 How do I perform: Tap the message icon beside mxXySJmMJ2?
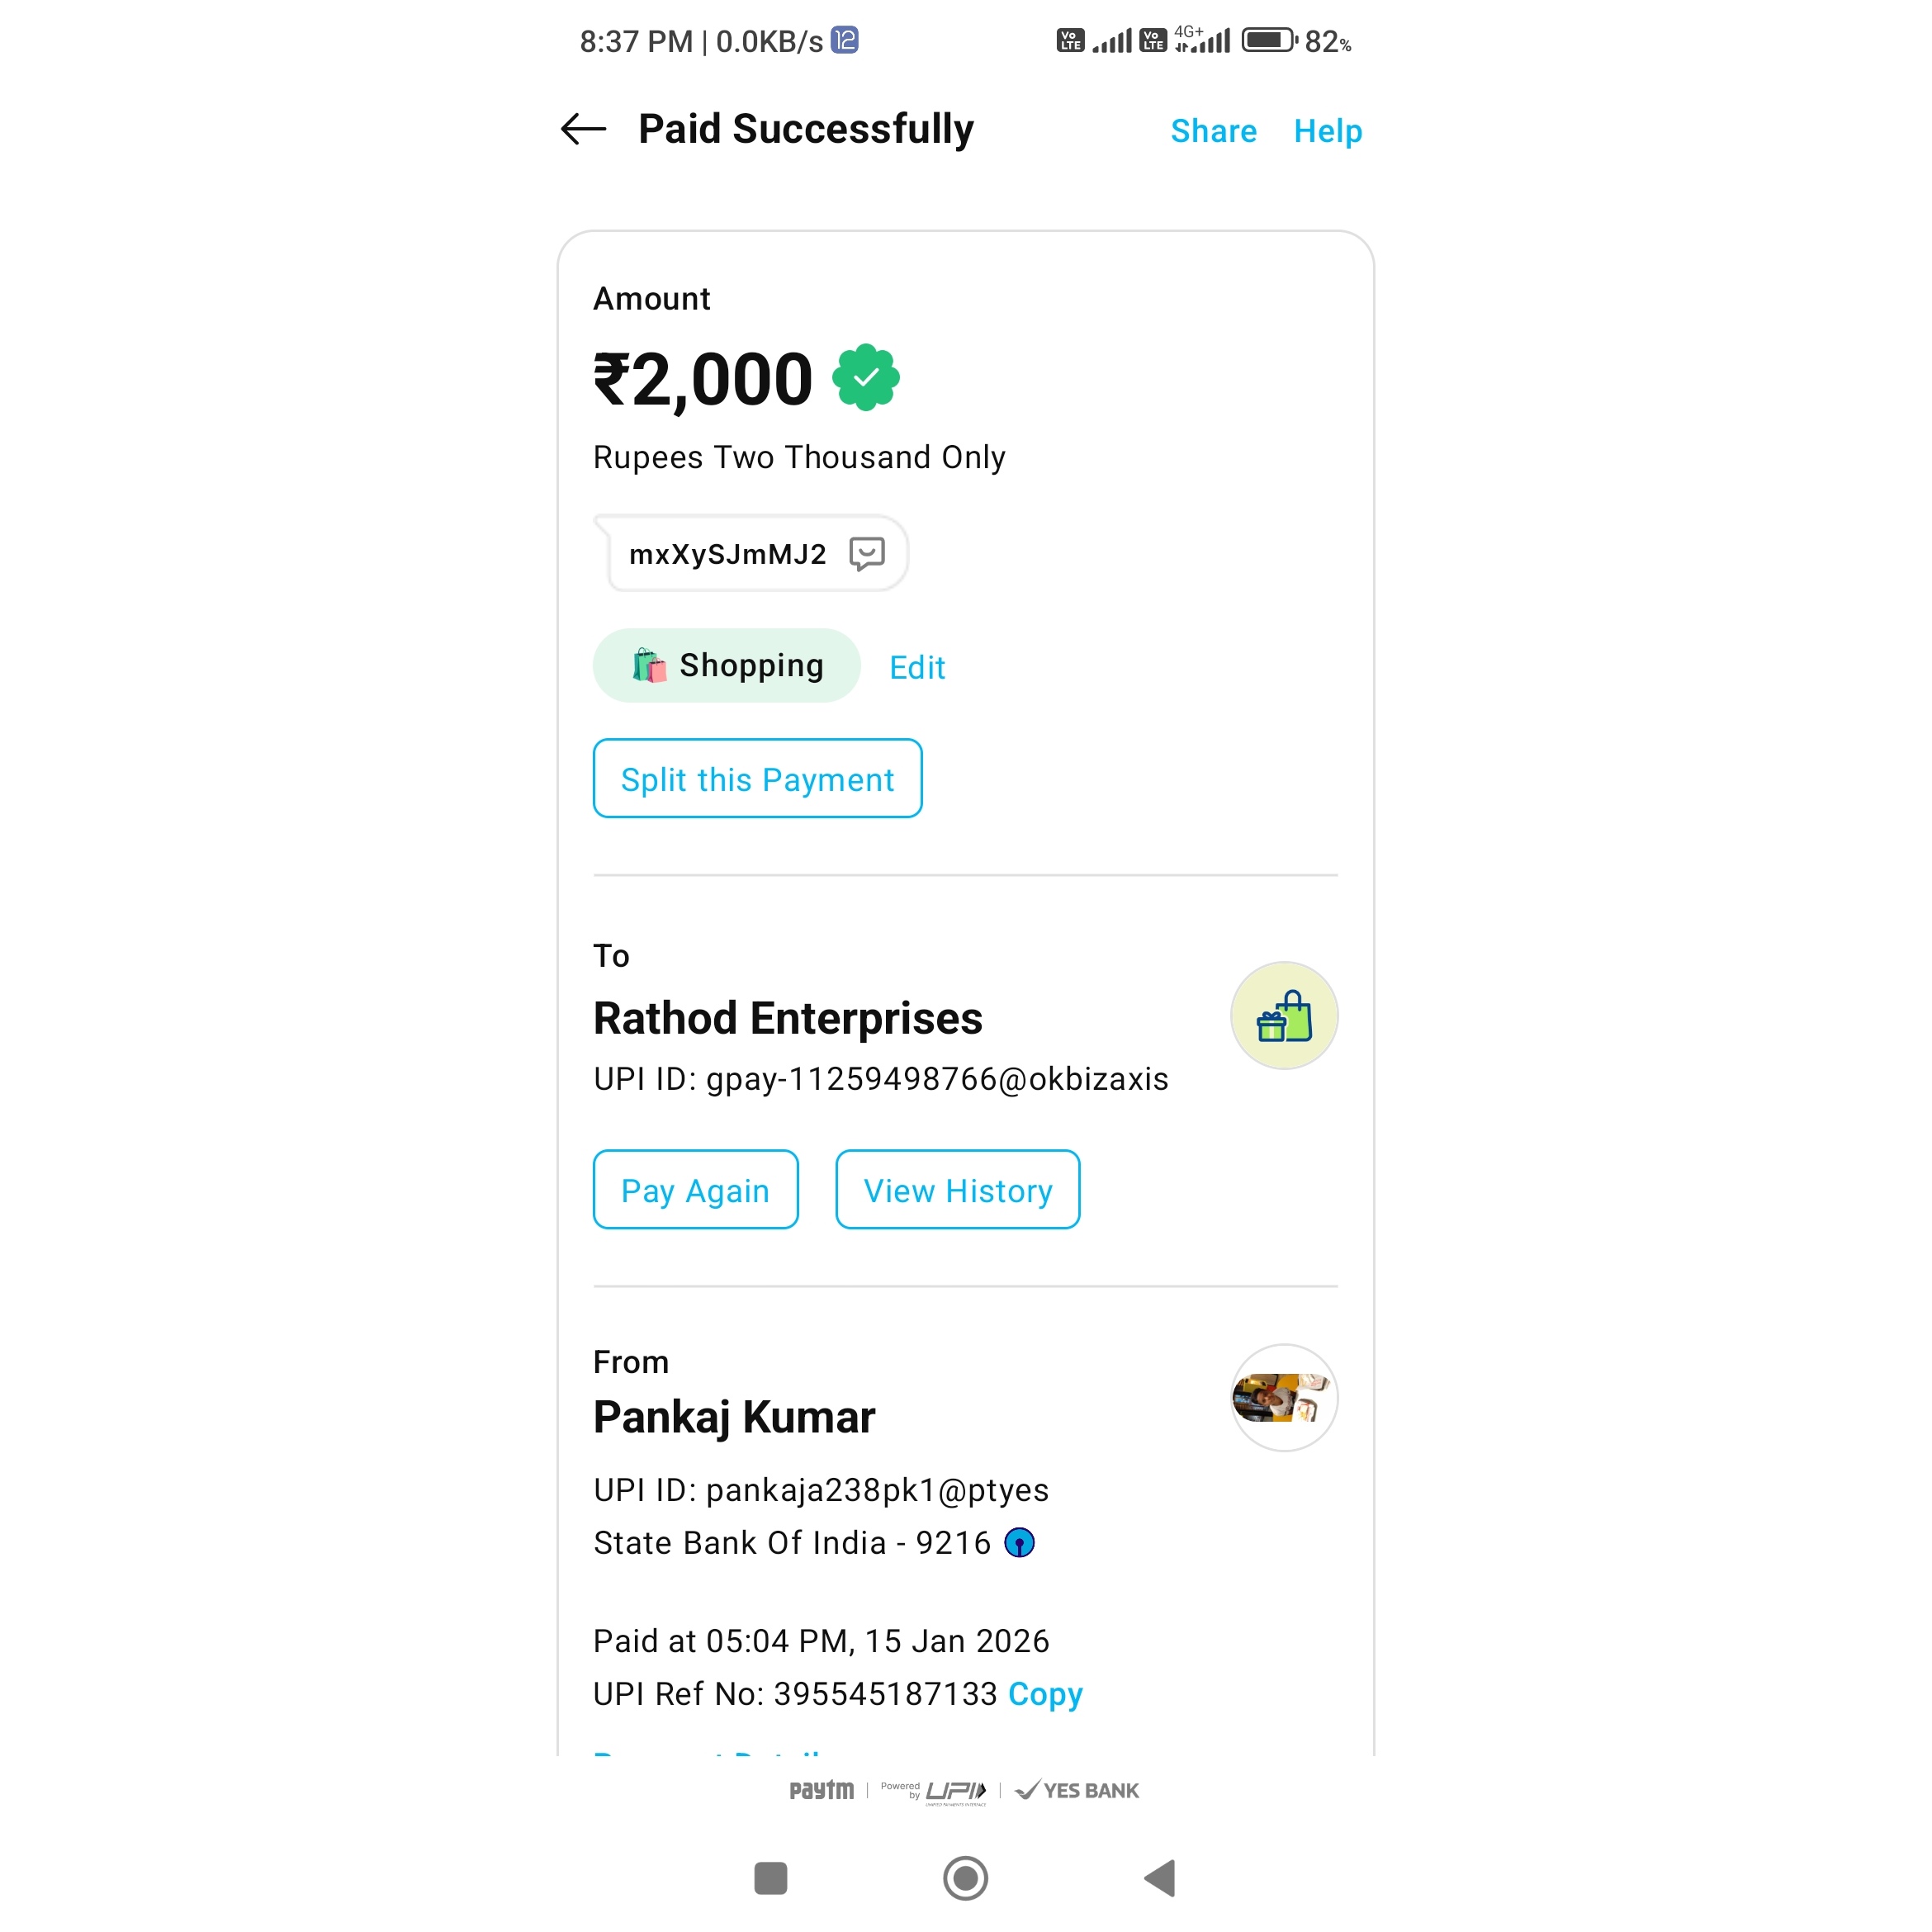(x=866, y=553)
